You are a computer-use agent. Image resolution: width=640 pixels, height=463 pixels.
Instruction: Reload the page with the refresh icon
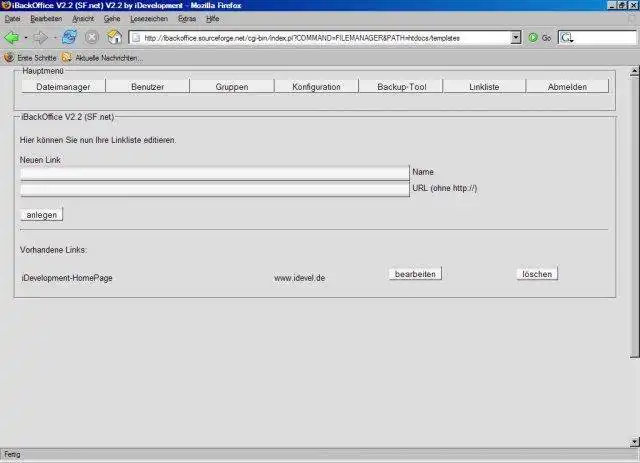(x=69, y=38)
